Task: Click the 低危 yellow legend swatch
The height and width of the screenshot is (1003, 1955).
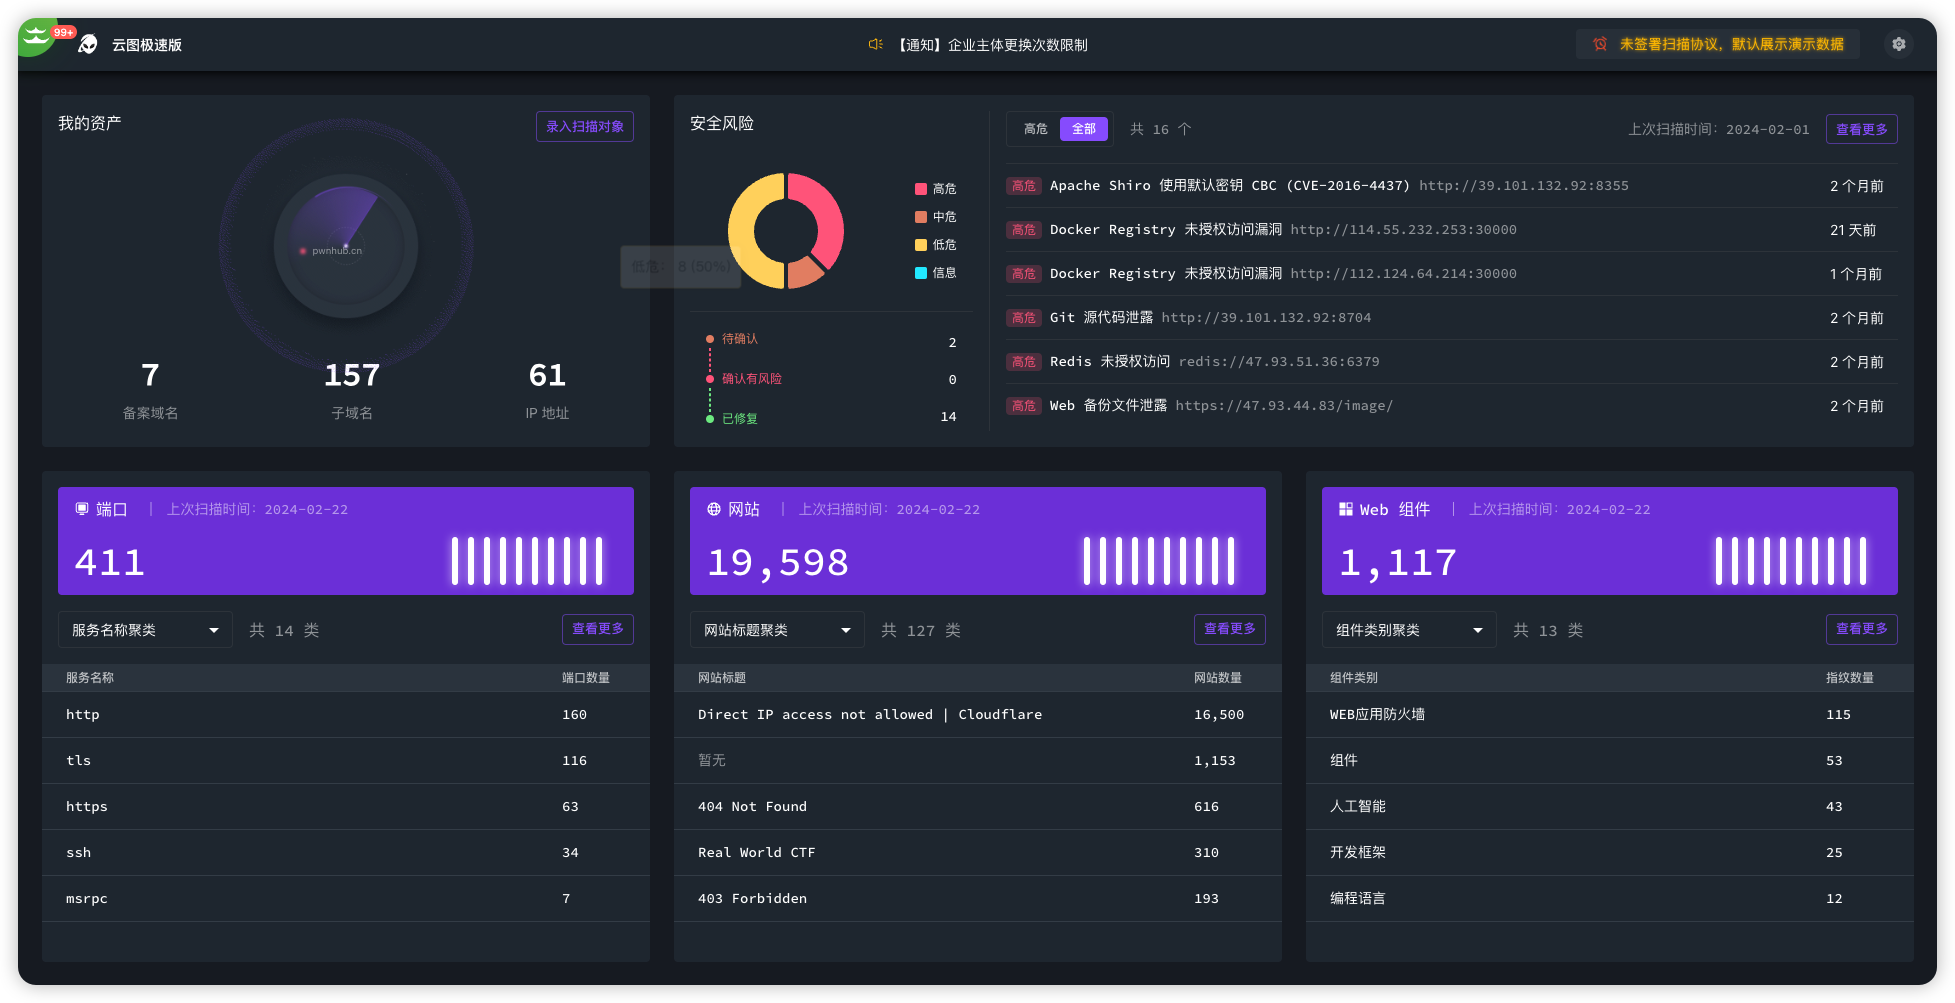Action: click(x=921, y=245)
